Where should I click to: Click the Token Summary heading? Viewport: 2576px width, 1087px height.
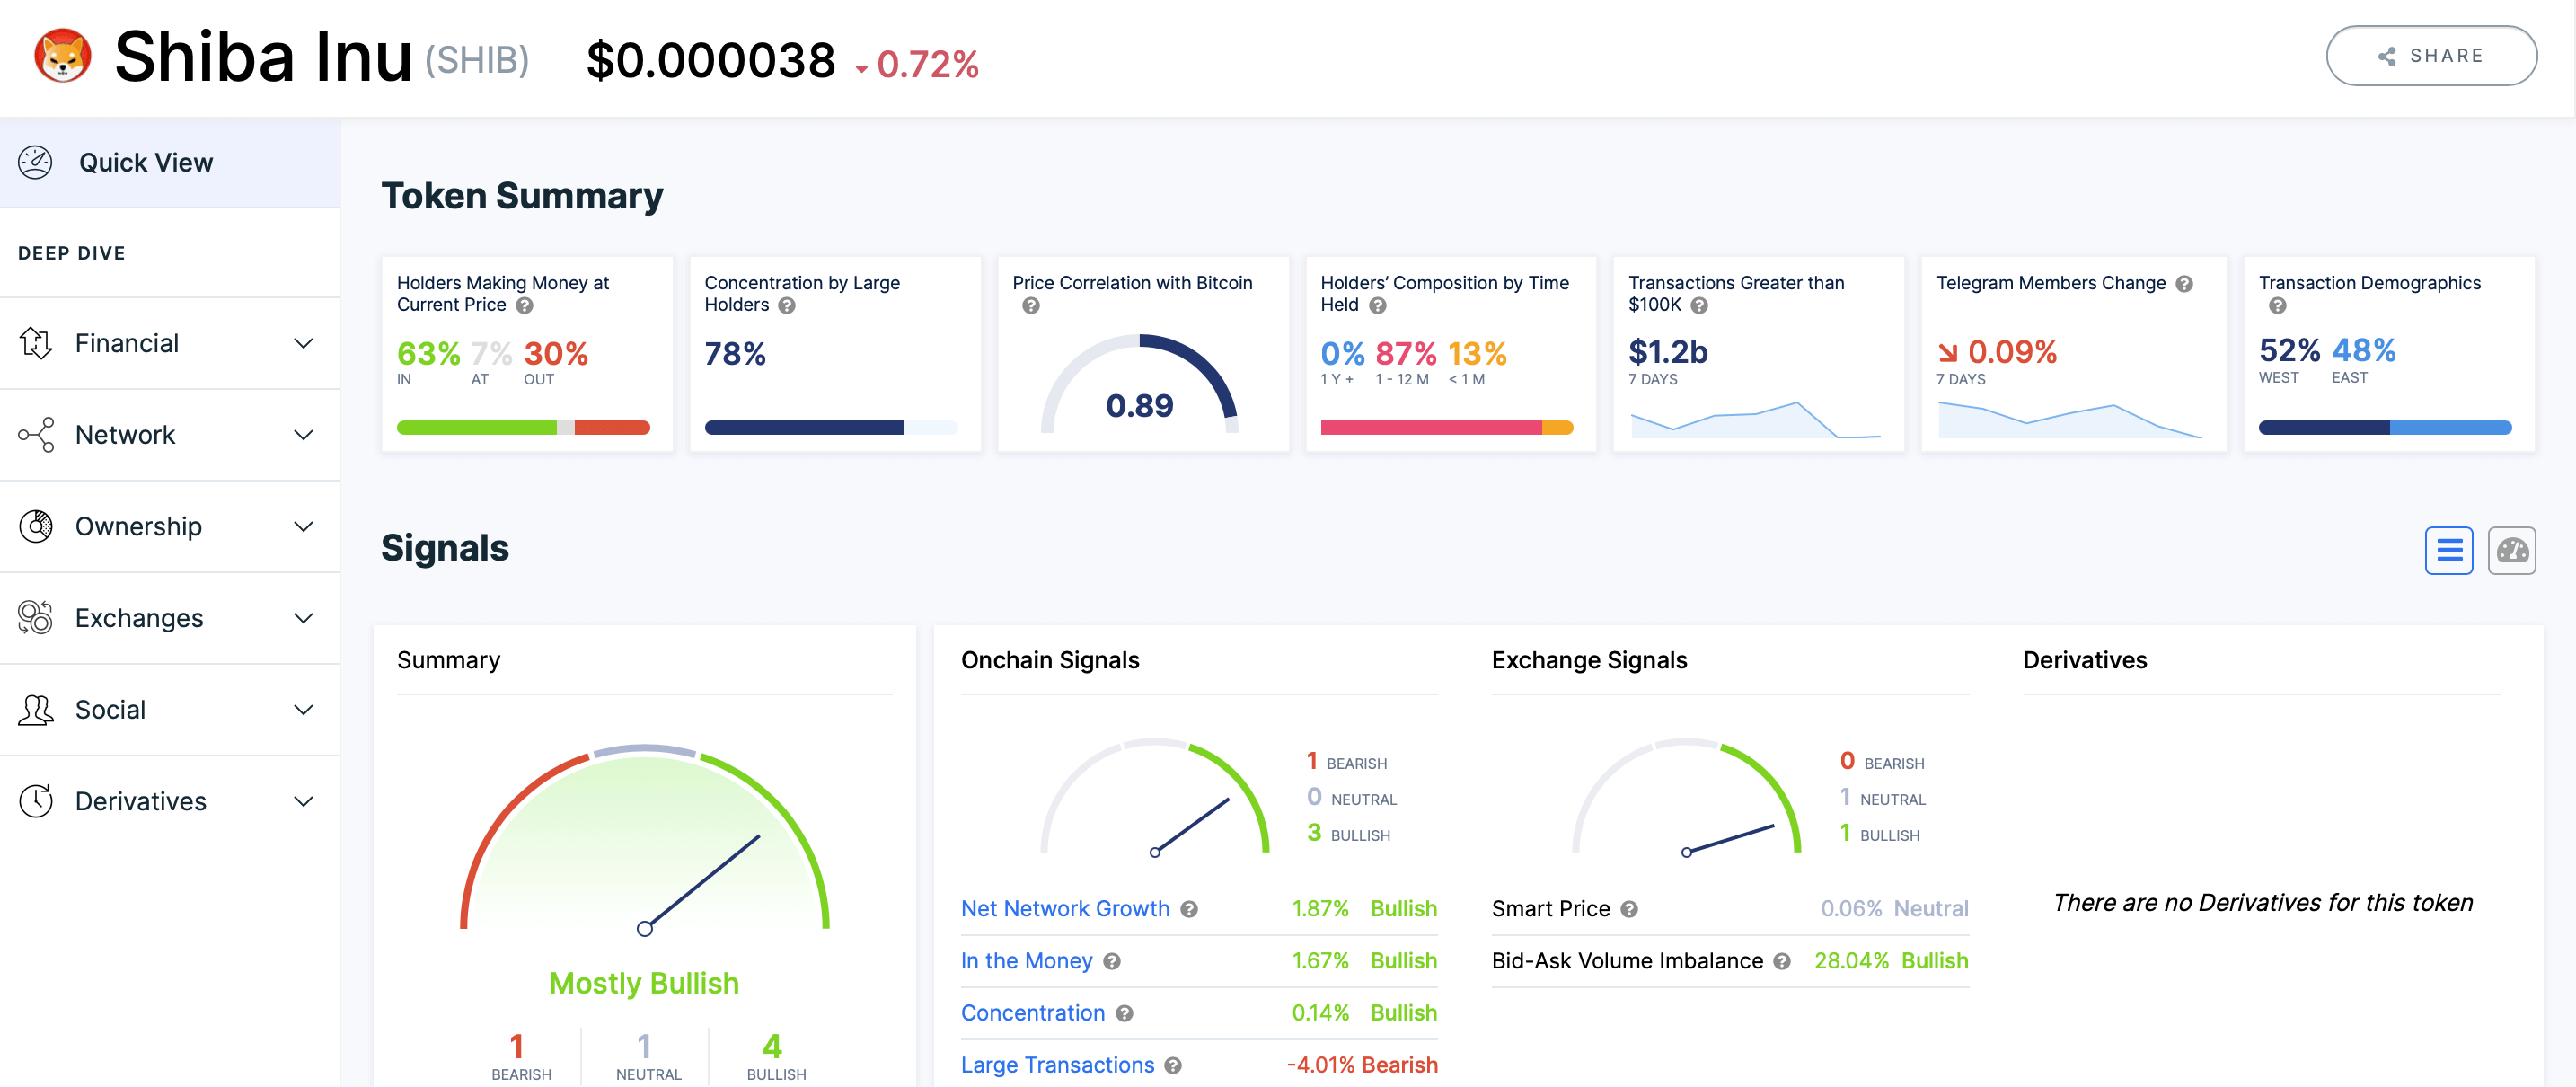click(522, 196)
